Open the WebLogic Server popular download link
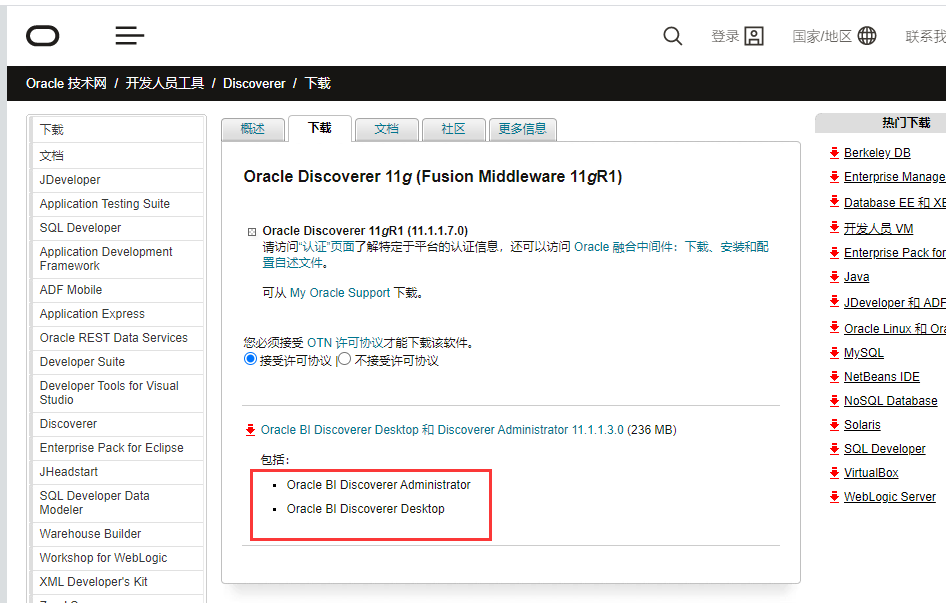The image size is (946, 603). point(889,497)
